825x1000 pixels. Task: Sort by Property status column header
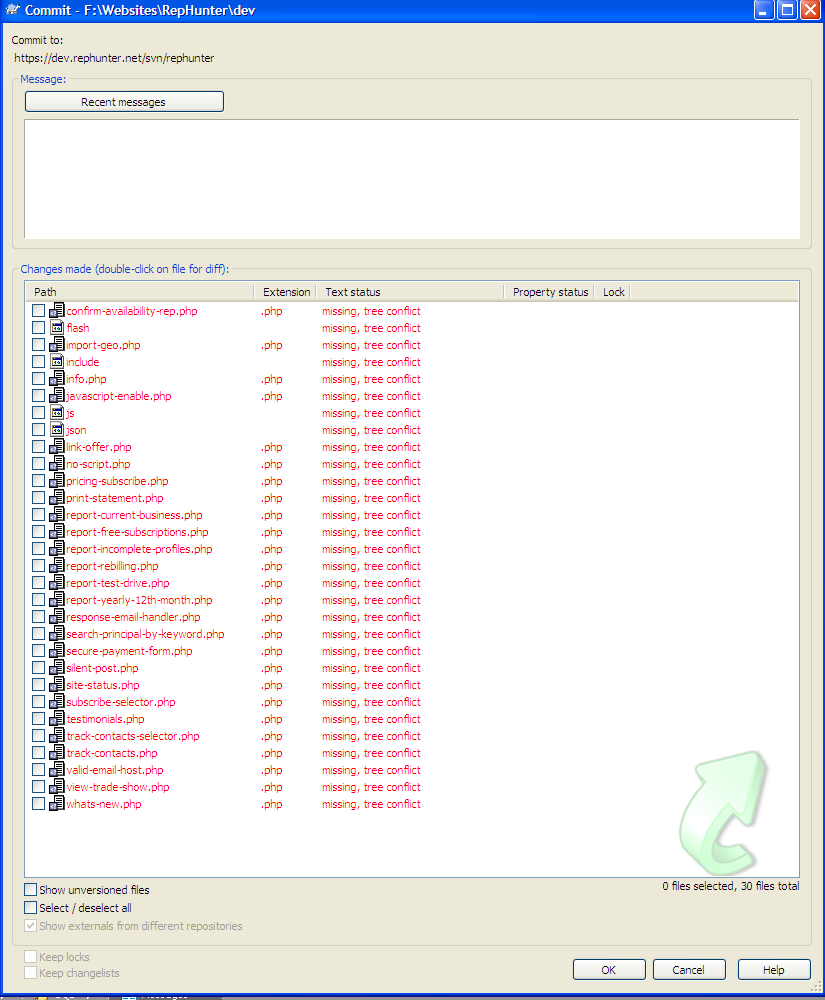tap(549, 292)
